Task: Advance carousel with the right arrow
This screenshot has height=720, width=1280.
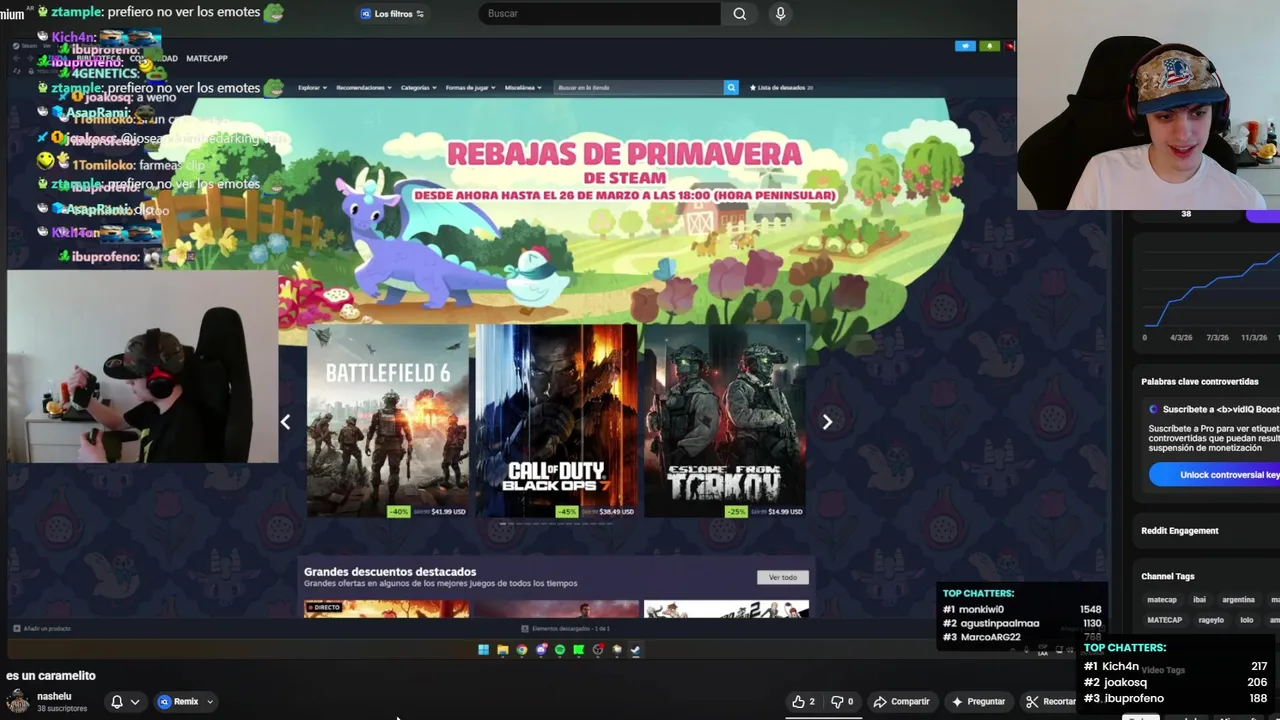Action: pyautogui.click(x=827, y=422)
